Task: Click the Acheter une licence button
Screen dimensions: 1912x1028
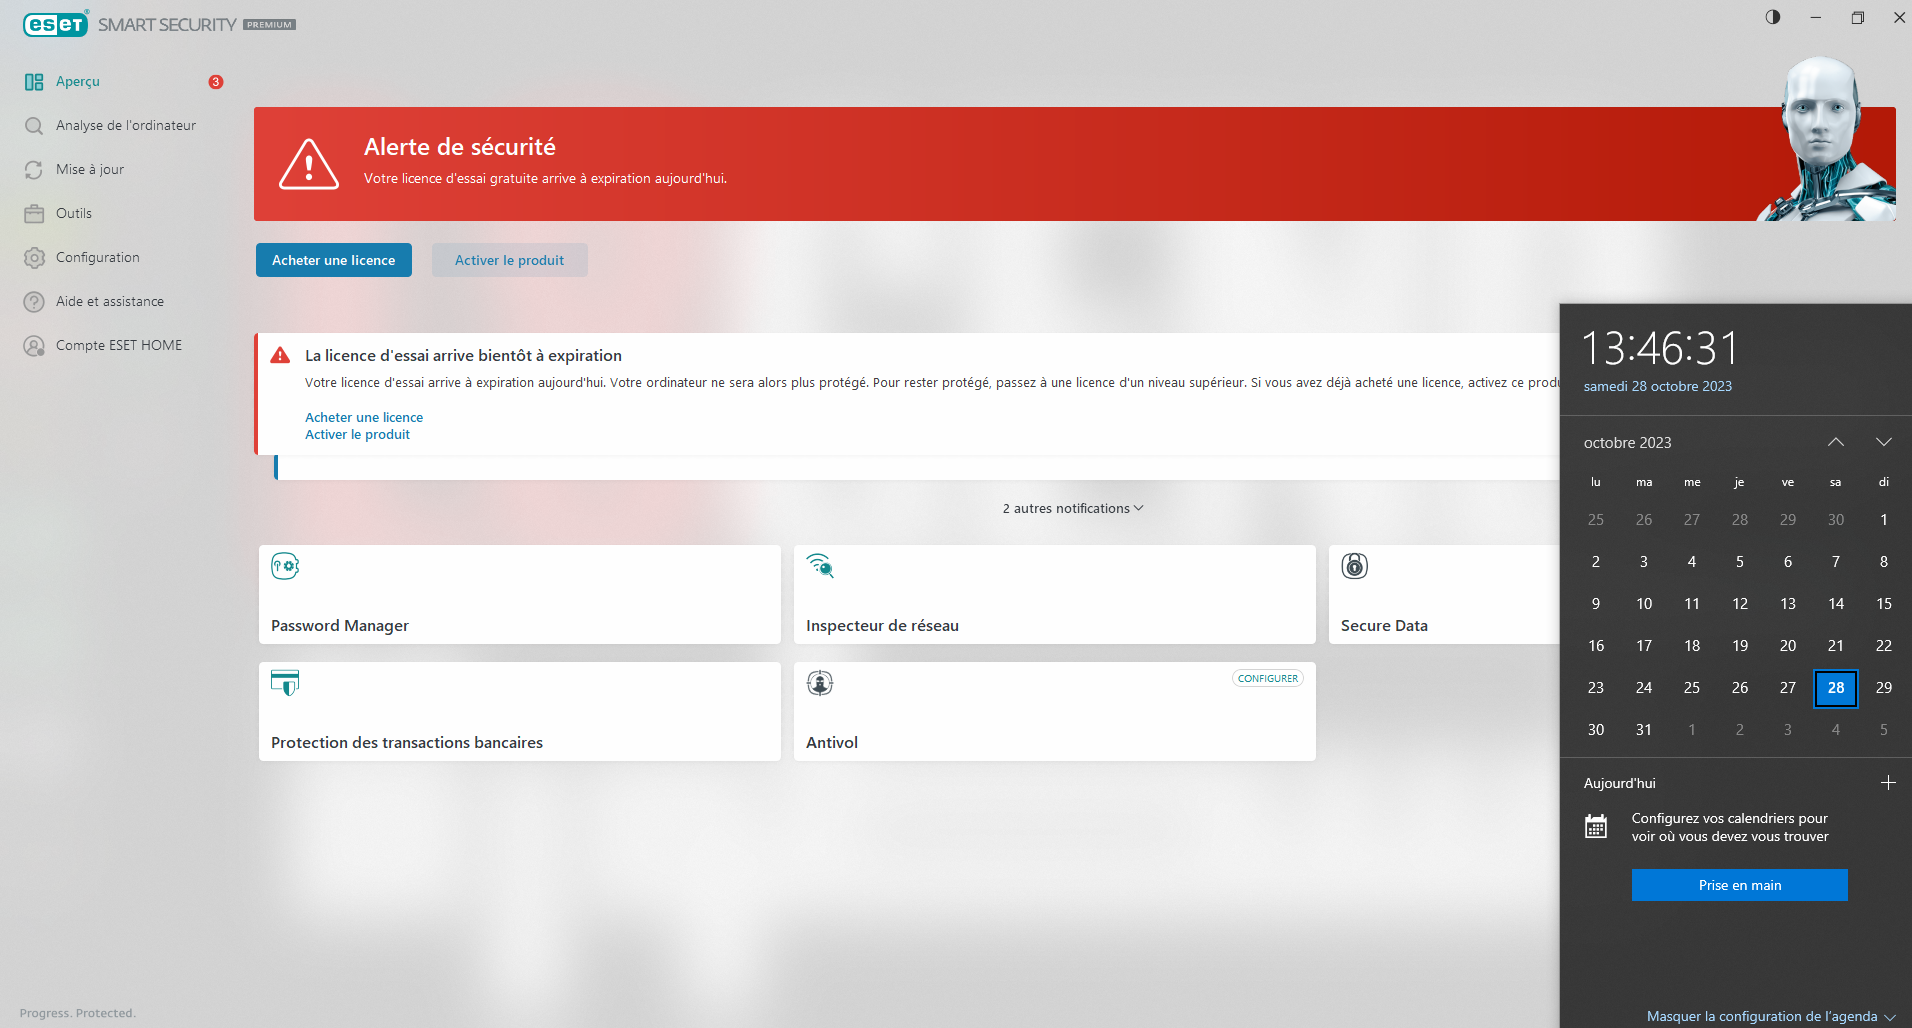Action: [x=334, y=260]
